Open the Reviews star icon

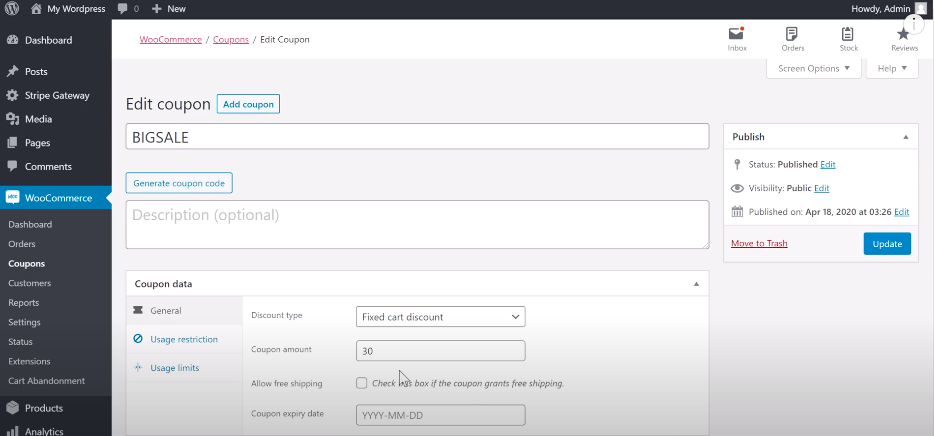point(904,35)
